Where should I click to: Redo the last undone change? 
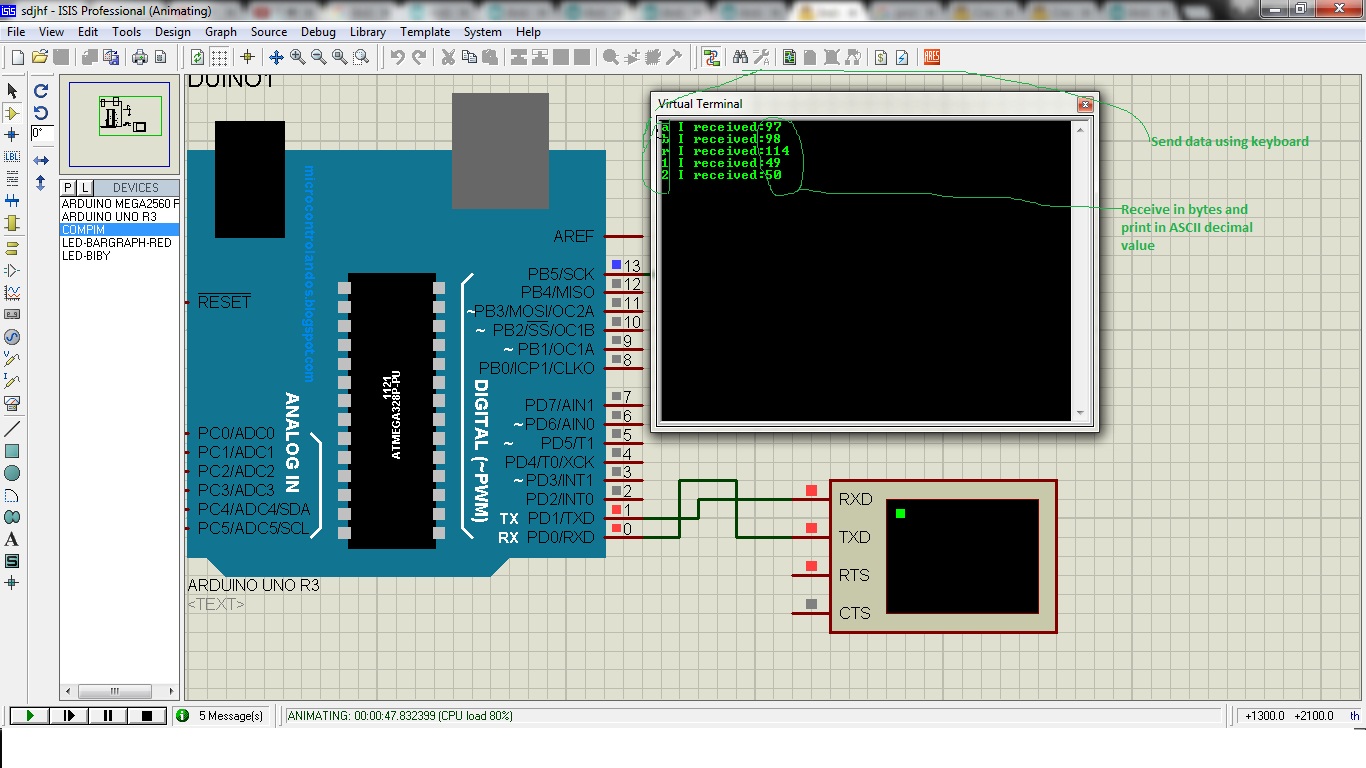[418, 57]
